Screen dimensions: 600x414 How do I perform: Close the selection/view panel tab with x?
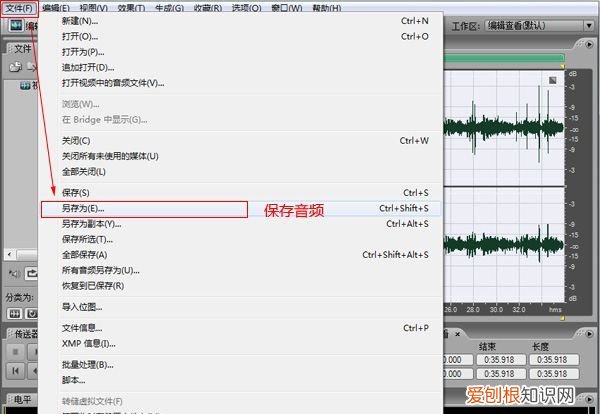click(457, 334)
